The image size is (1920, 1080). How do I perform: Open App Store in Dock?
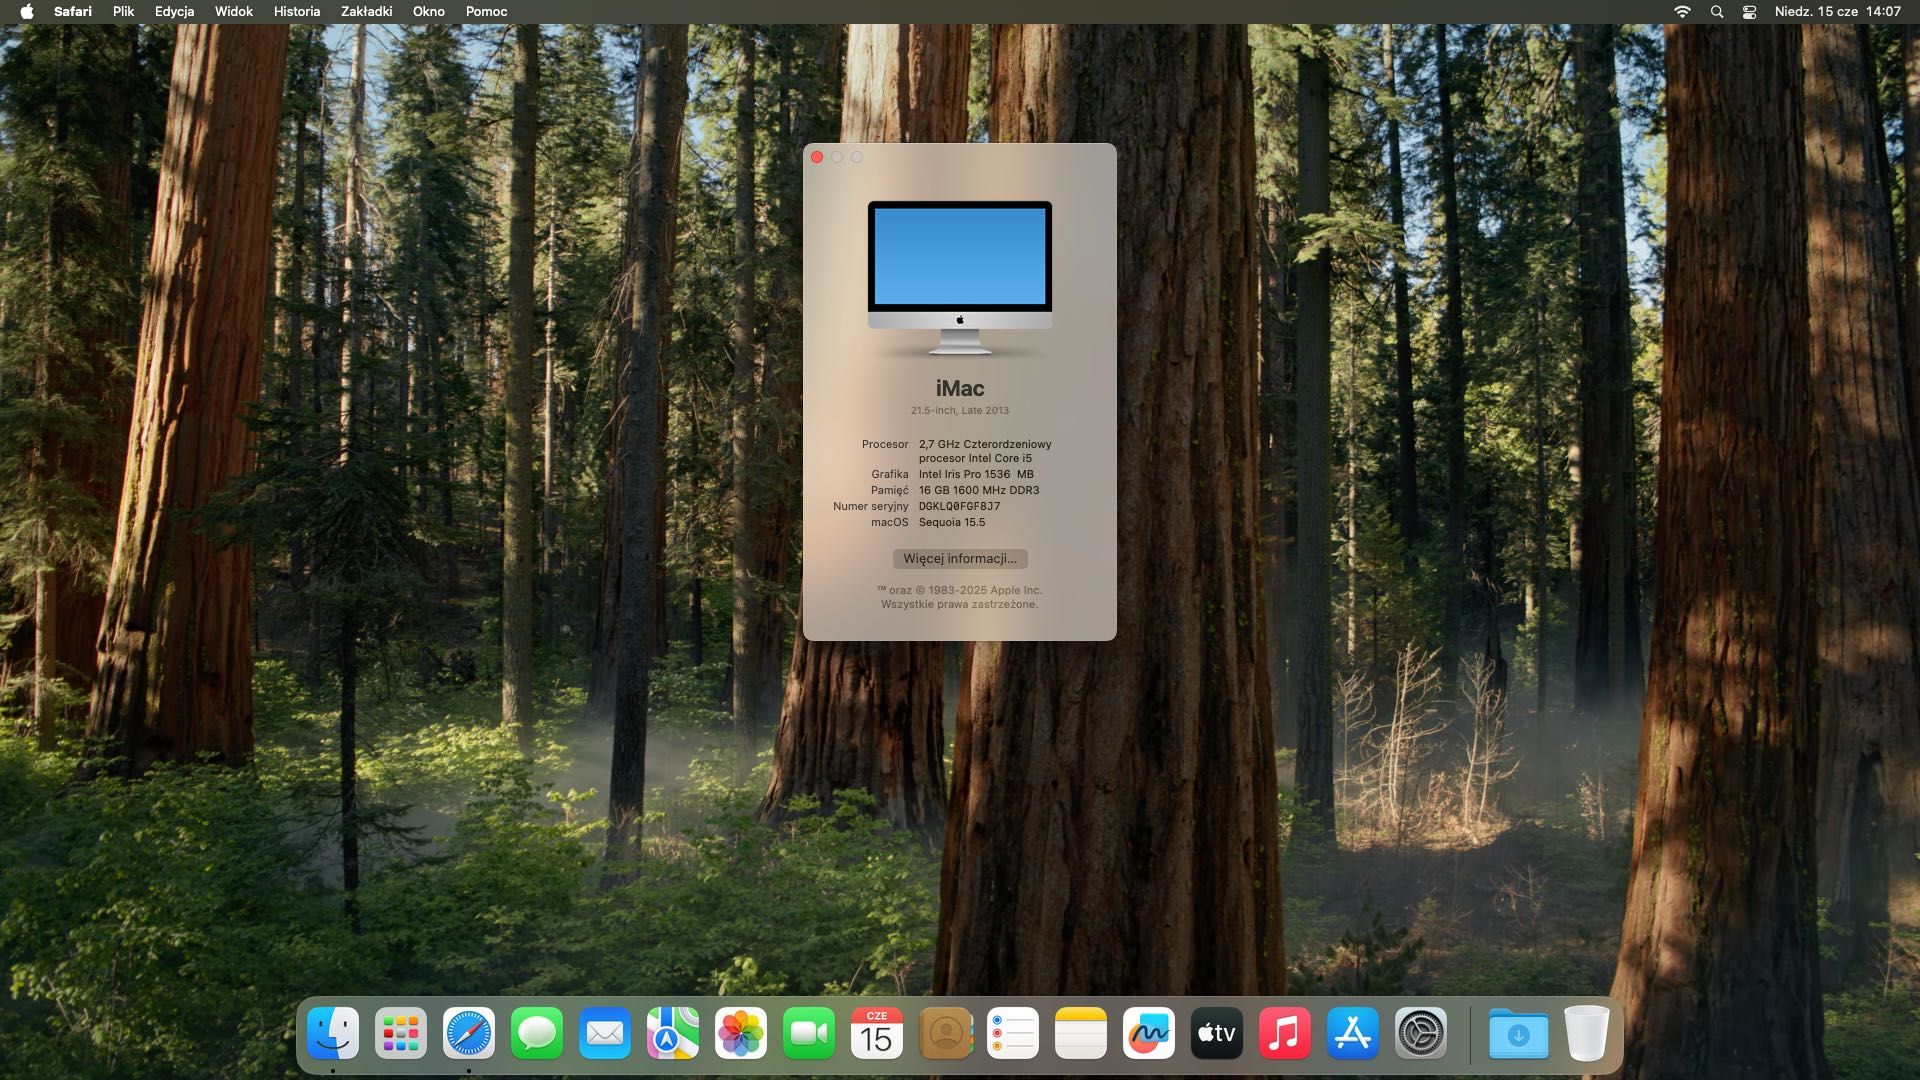pyautogui.click(x=1353, y=1033)
